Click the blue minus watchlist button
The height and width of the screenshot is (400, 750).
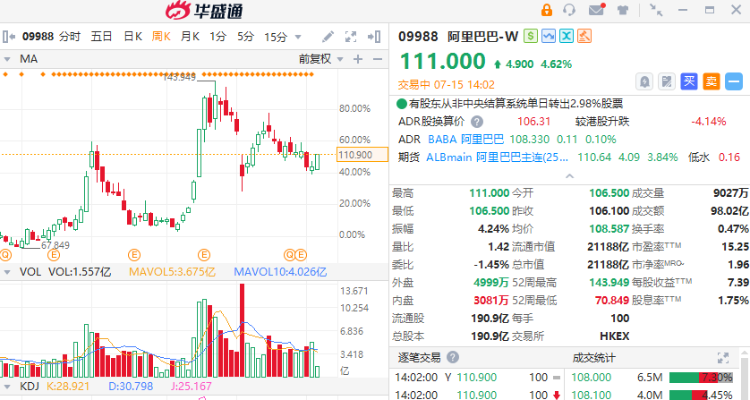(x=734, y=82)
